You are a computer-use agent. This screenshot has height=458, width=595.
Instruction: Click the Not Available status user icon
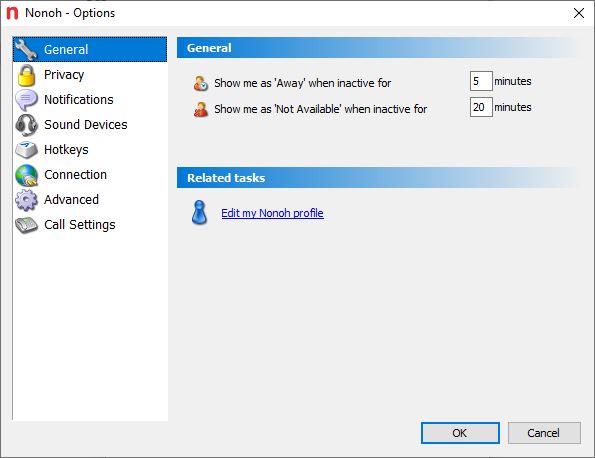[201, 109]
